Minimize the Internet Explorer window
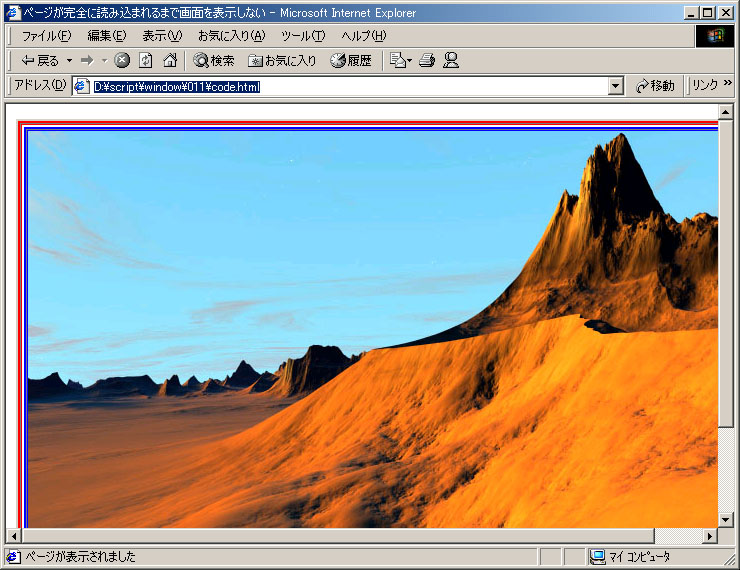740x570 pixels. (x=691, y=13)
